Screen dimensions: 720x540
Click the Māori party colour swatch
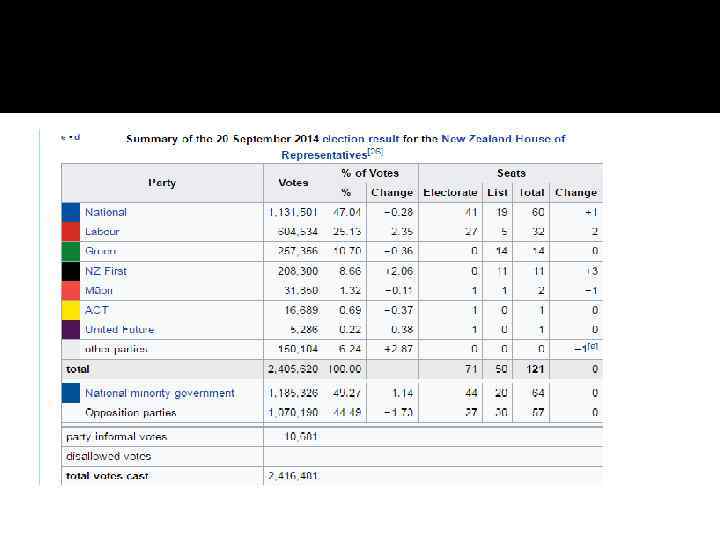(71, 291)
